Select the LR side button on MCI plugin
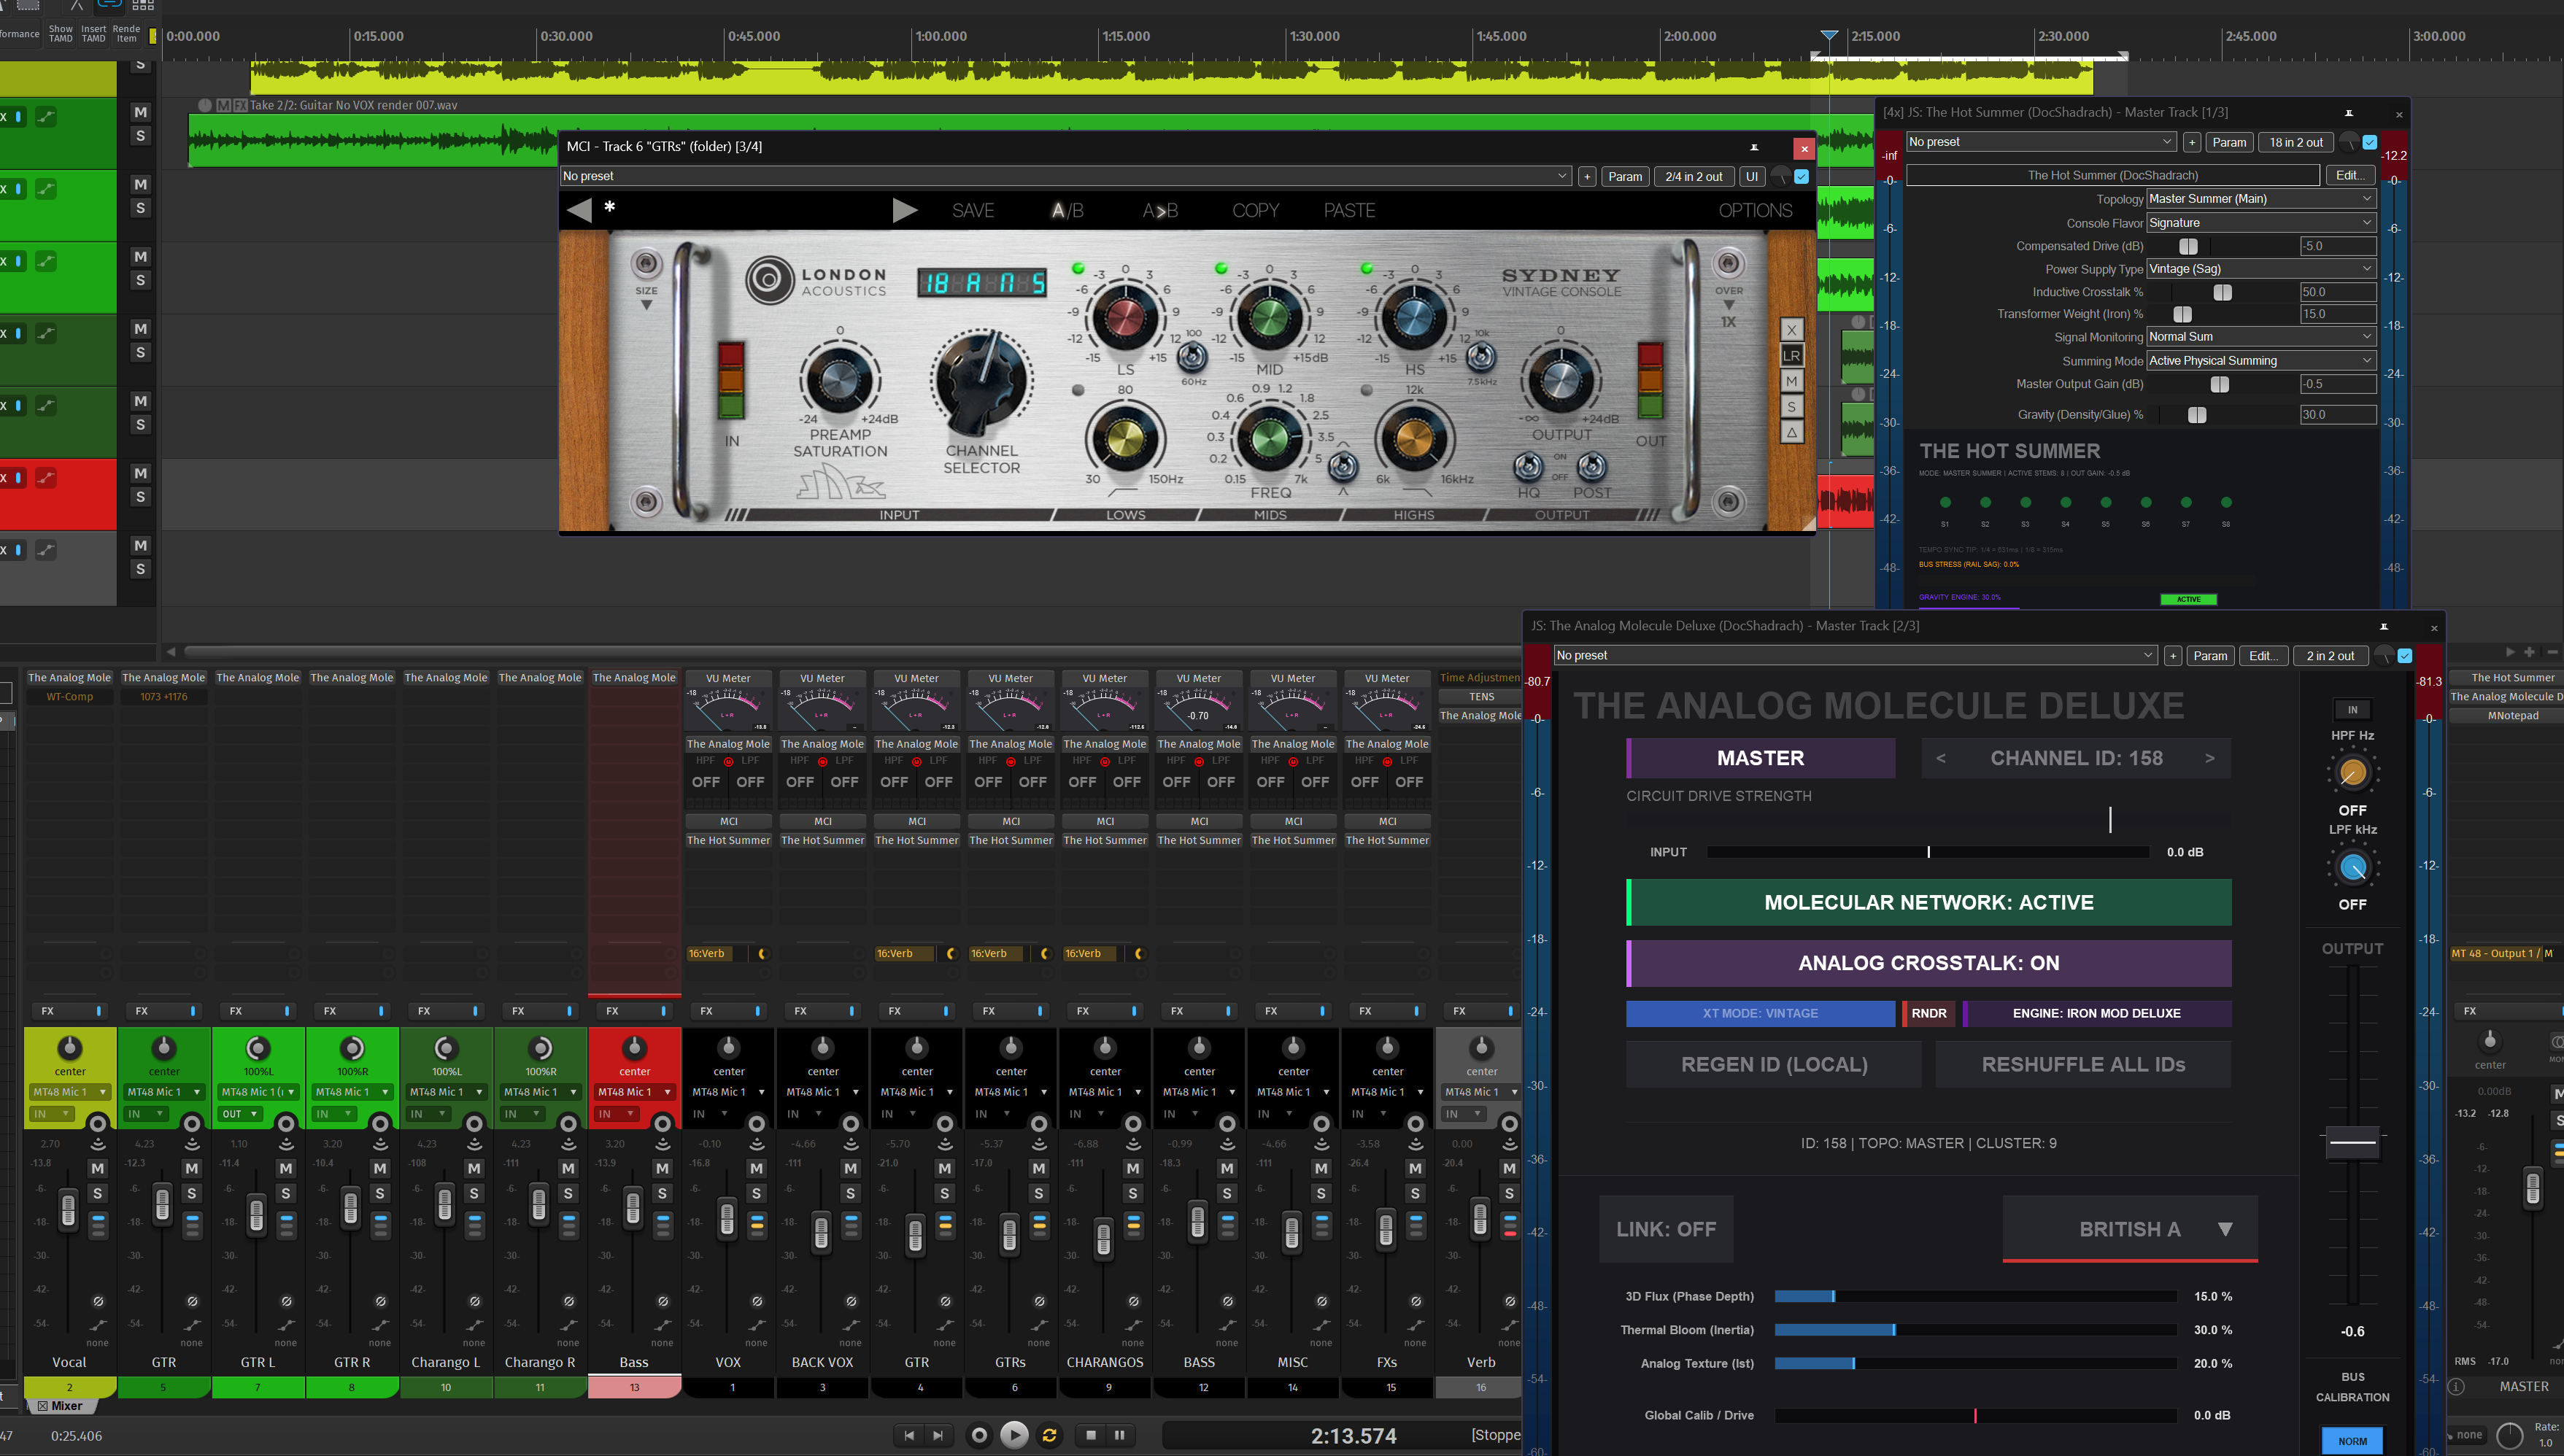This screenshot has width=2564, height=1456. tap(1791, 355)
